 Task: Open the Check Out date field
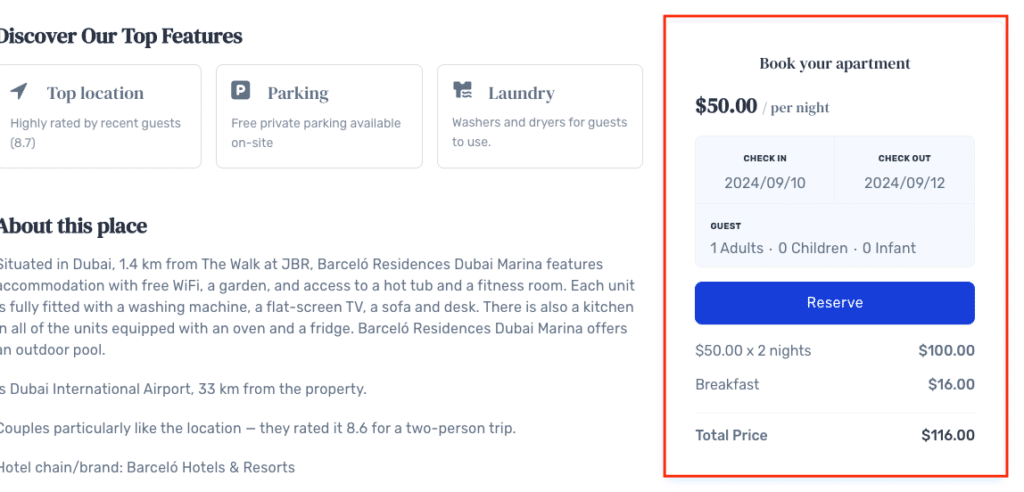coord(904,170)
